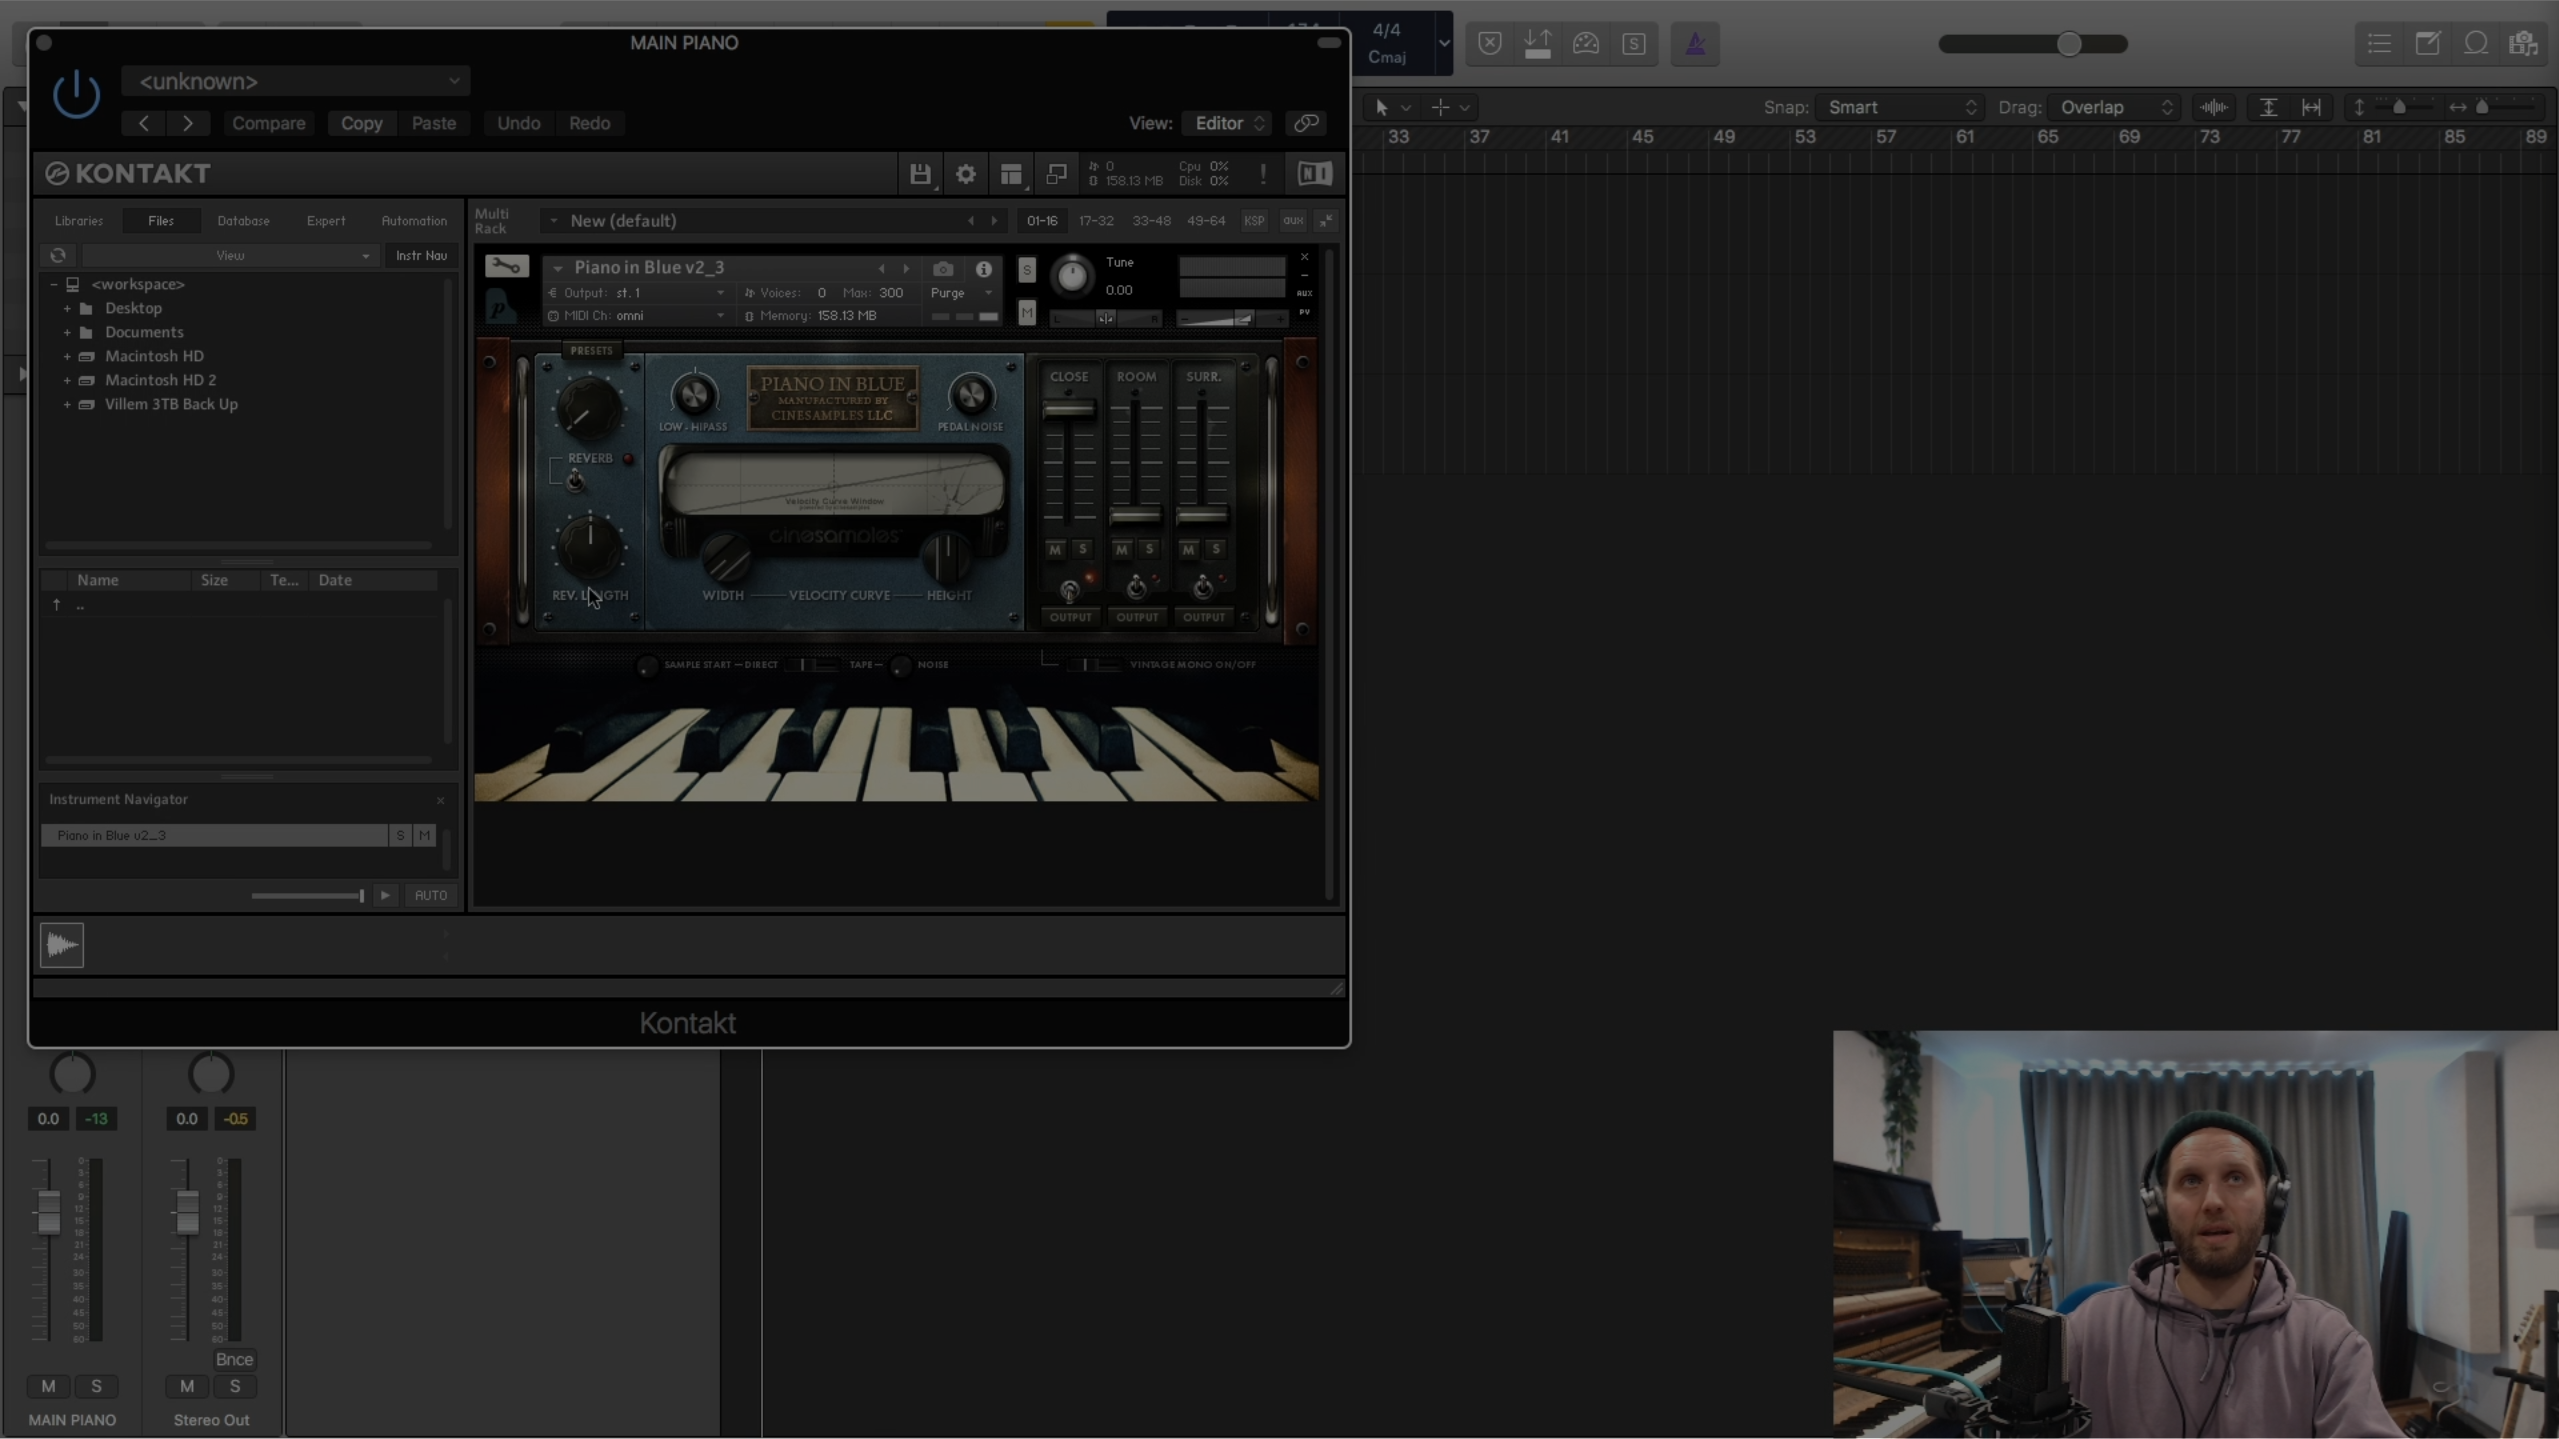Click the CLOSE mic fader handle
This screenshot has height=1439, width=2559.
[x=1069, y=410]
